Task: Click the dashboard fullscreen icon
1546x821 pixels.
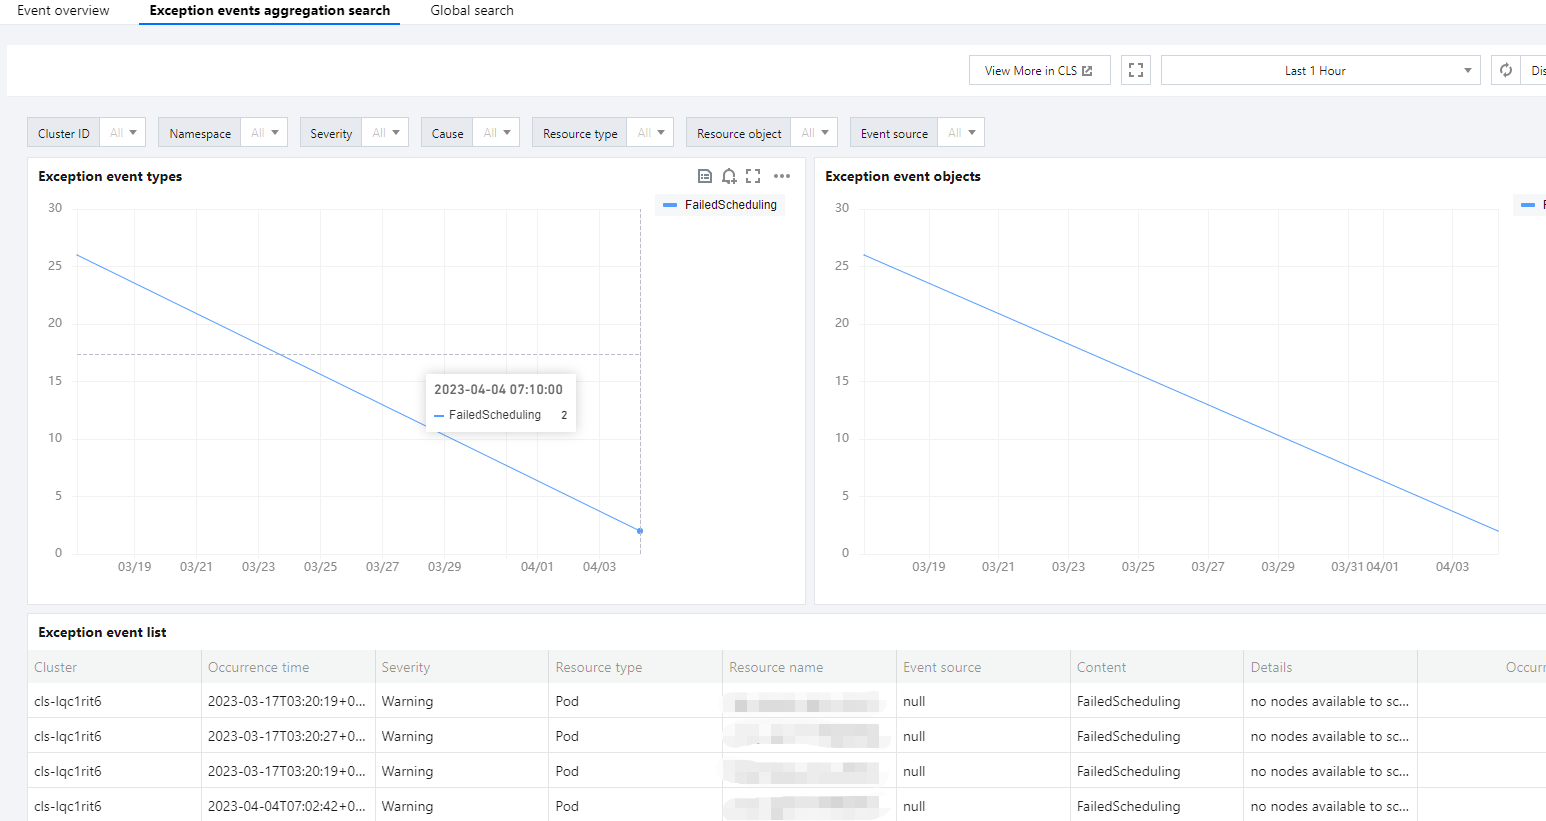Action: tap(1136, 70)
